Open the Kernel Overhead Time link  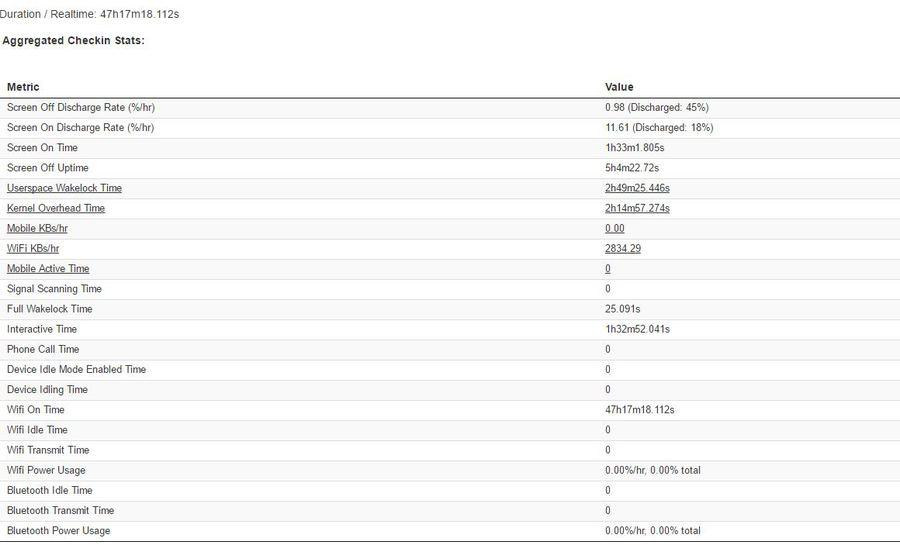click(56, 208)
